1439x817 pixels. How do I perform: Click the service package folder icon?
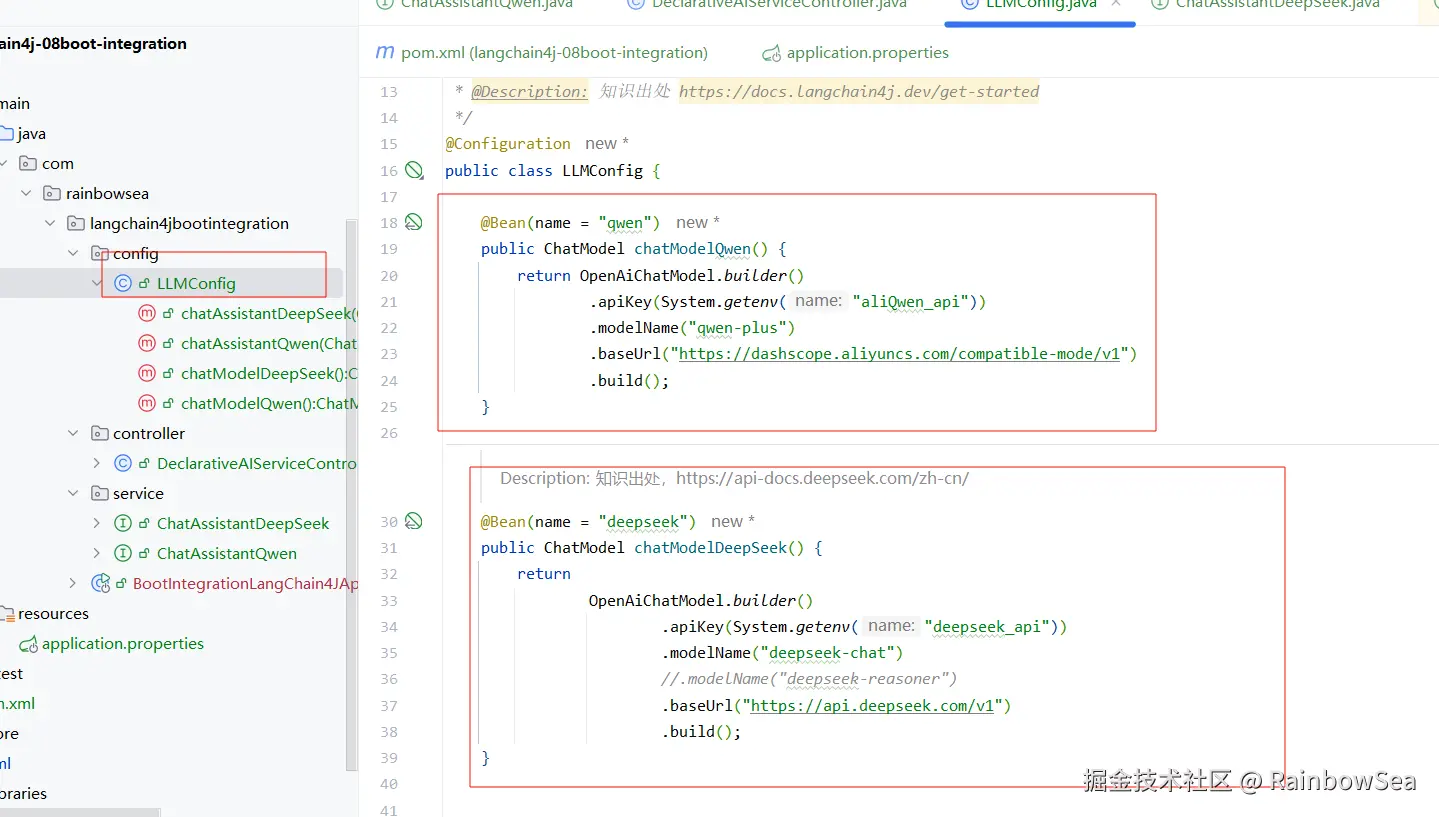point(99,493)
